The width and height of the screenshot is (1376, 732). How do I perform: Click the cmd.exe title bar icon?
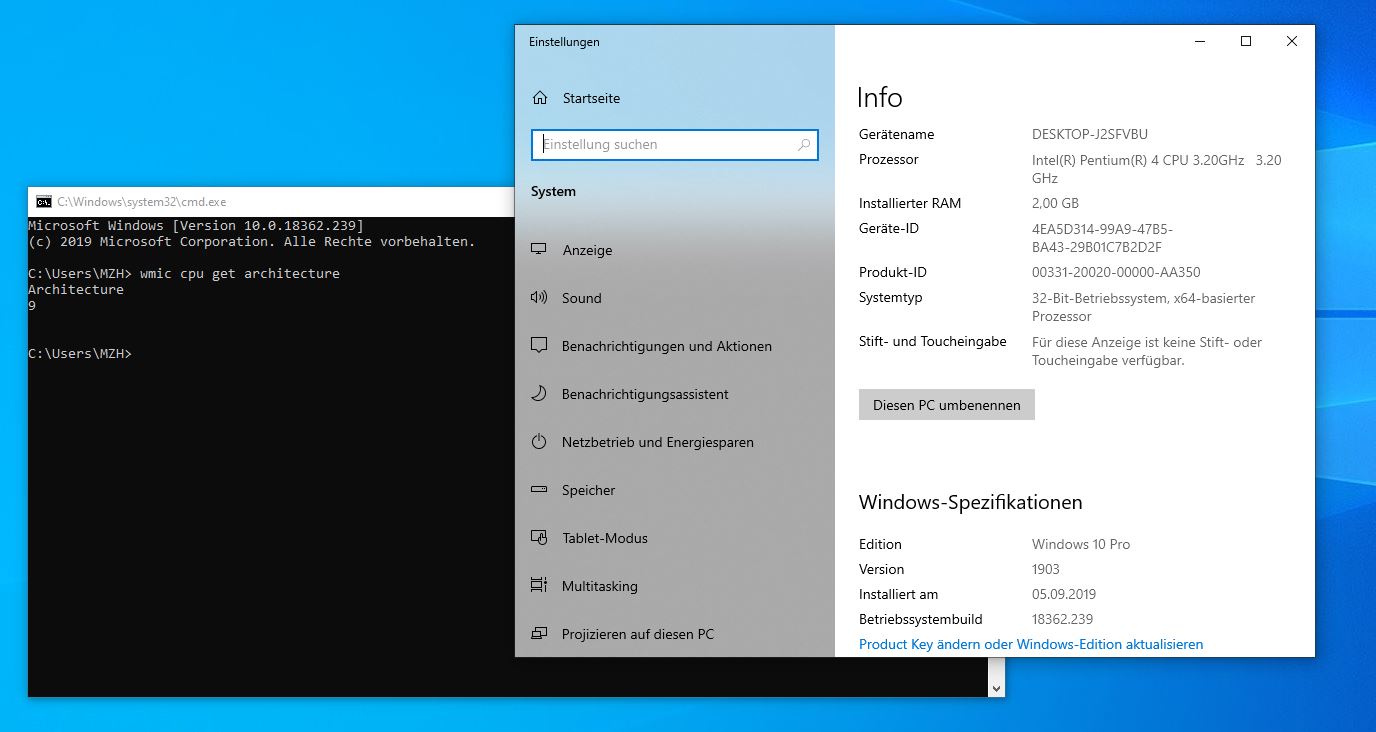[43, 202]
